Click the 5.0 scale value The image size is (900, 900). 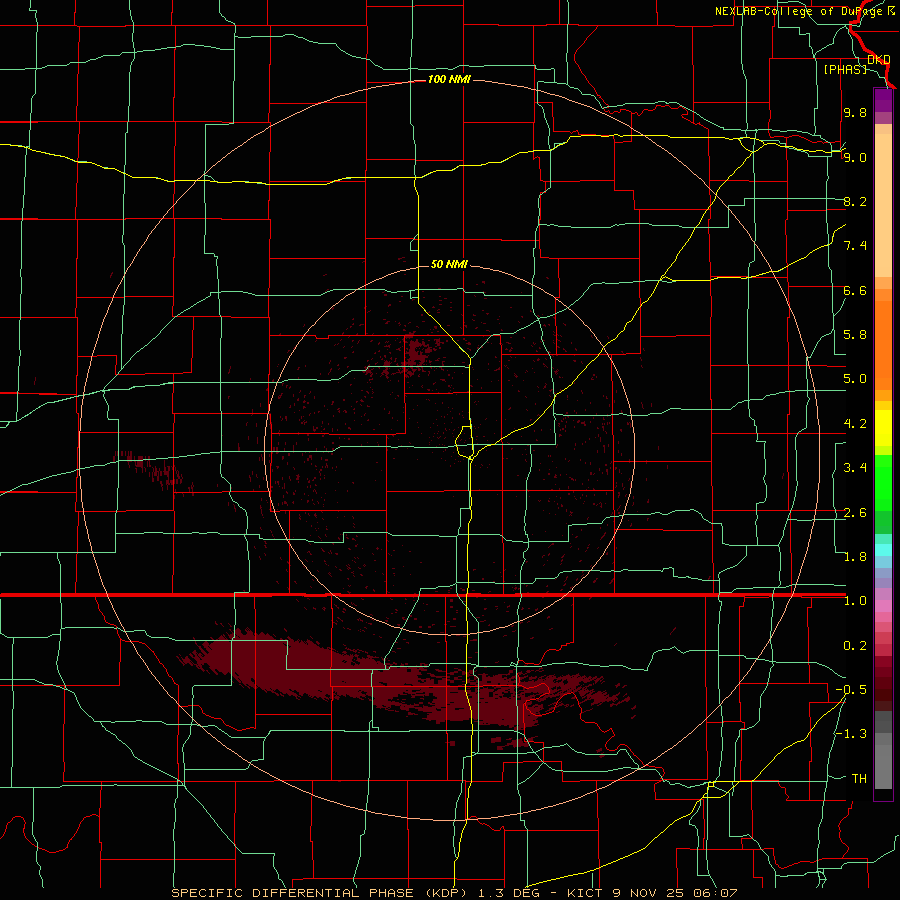855,379
